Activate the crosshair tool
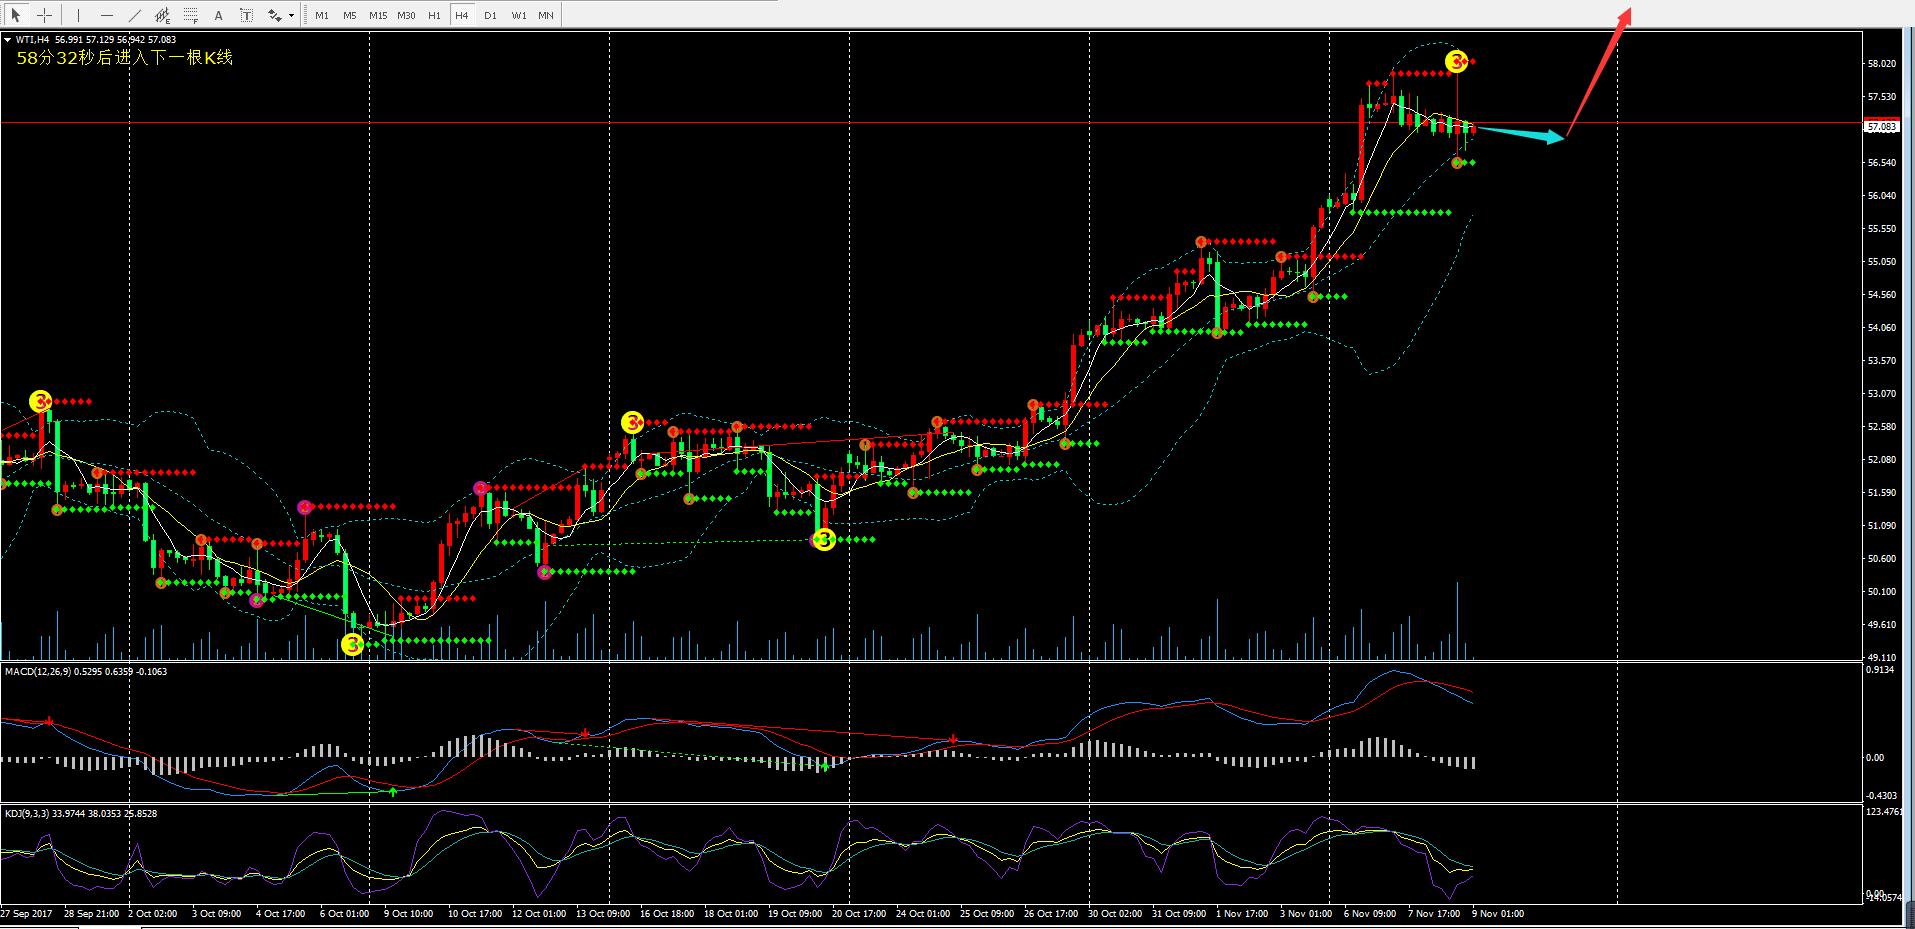1915x929 pixels. point(44,15)
